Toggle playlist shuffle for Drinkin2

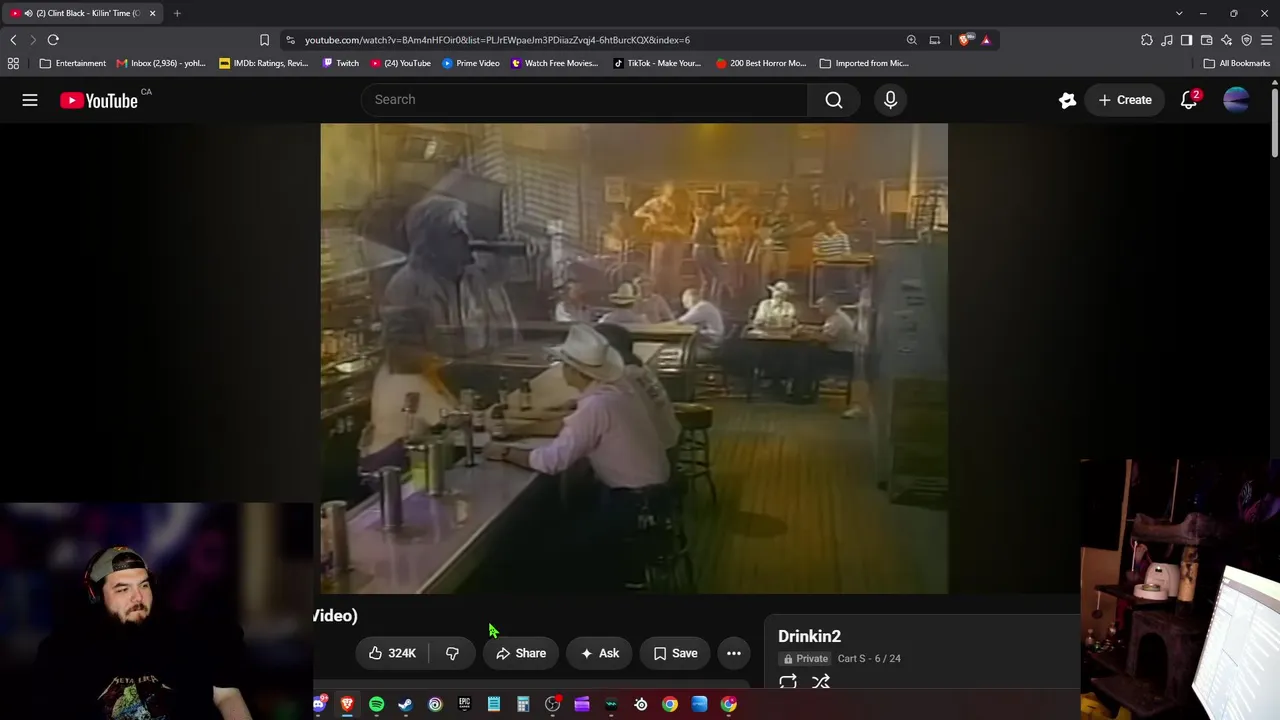click(821, 682)
